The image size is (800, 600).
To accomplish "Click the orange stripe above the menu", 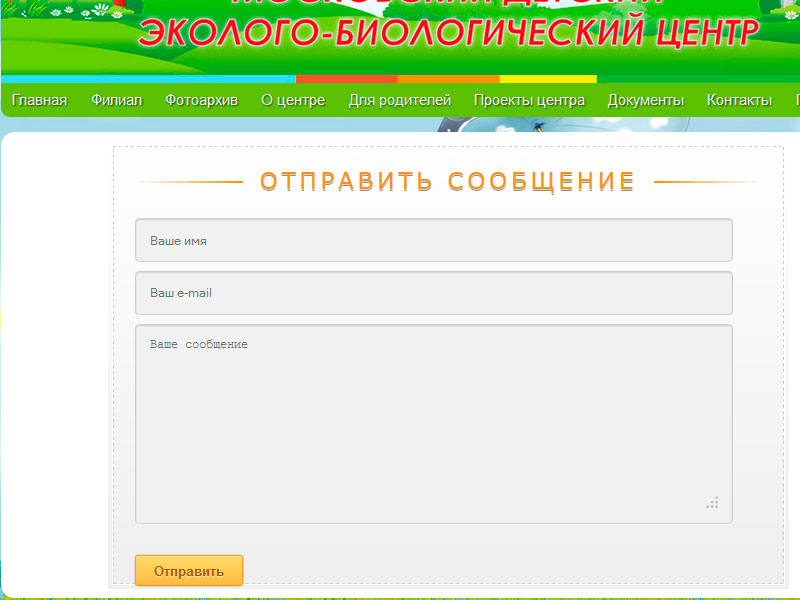I will pyautogui.click(x=448, y=79).
